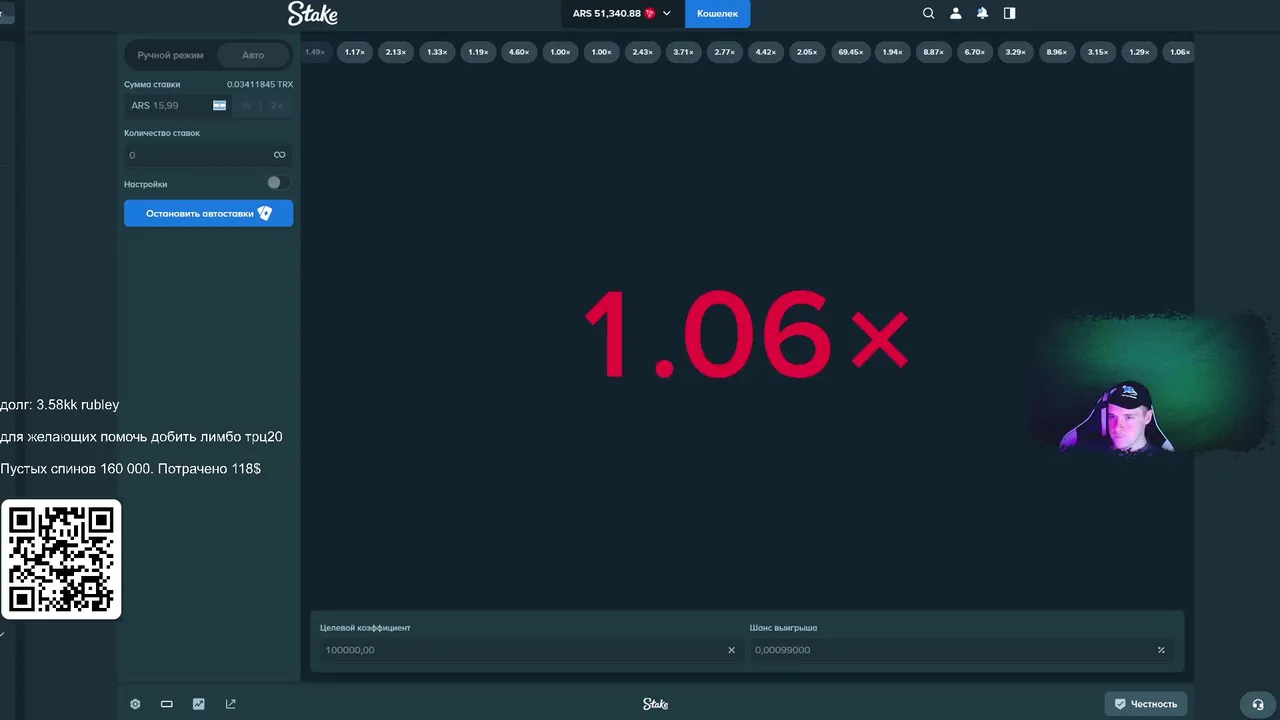Open the 3.71× history chip

[x=683, y=52]
